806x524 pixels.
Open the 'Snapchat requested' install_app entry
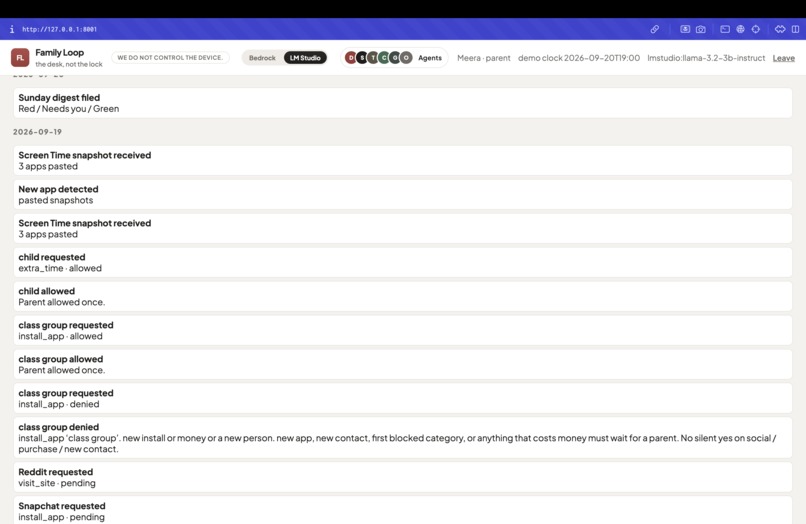click(402, 510)
